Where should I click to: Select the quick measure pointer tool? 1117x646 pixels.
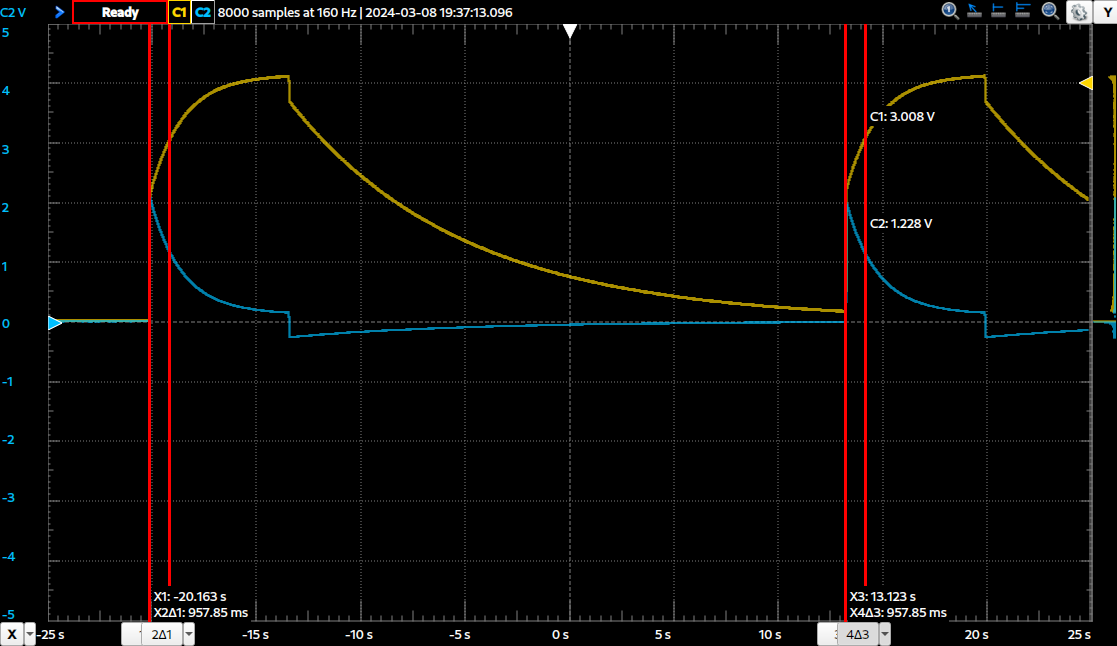(x=976, y=11)
